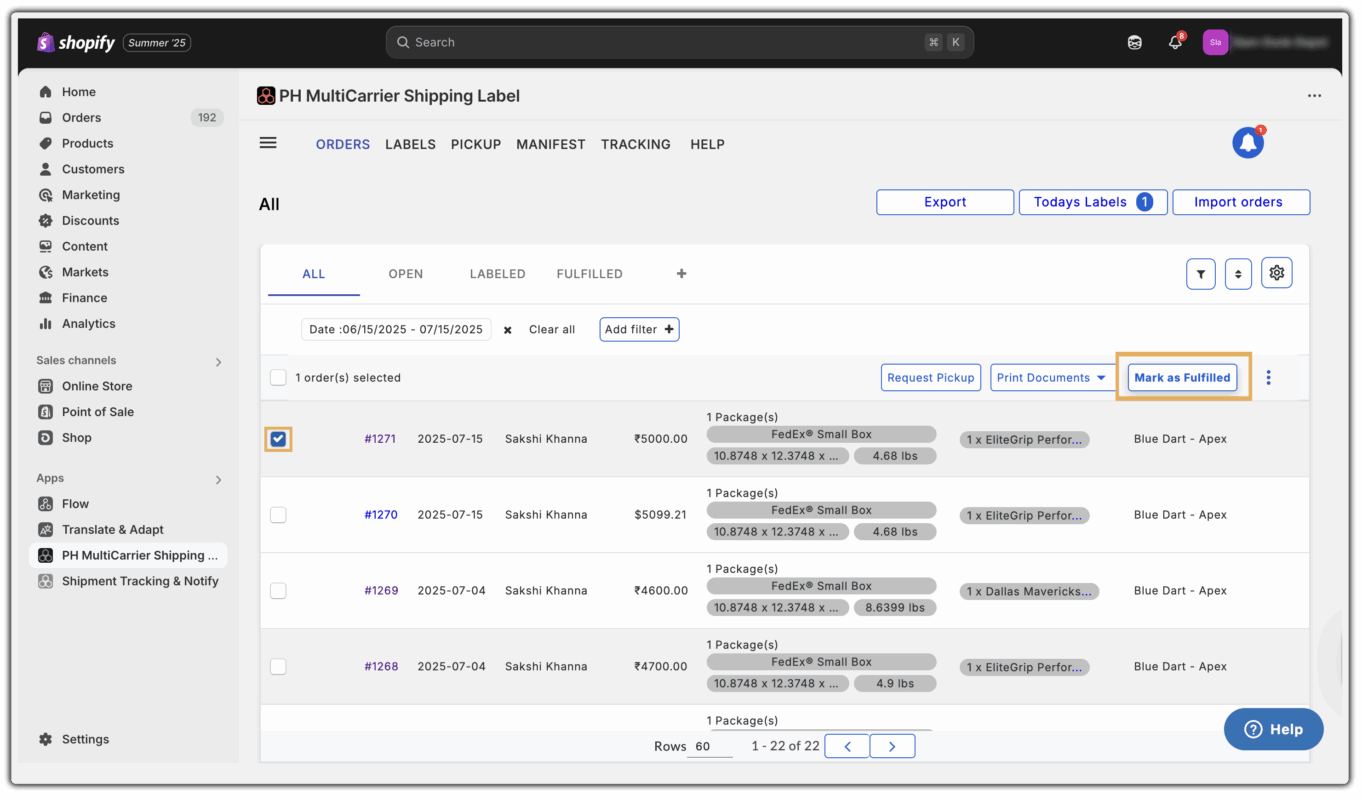Click the Date 06/15/2025 - 07/15/2025 filter chip
Viewport: 1362px width, 800px height.
396,329
